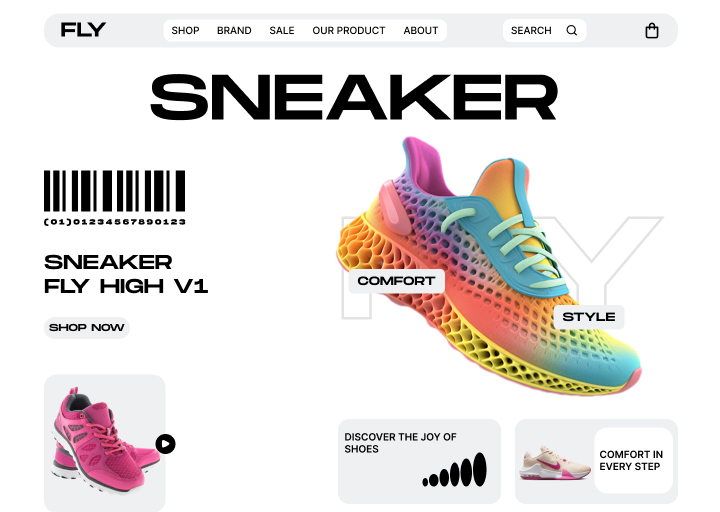This screenshot has width=720, height=512.
Task: Click the Shop Now button
Action: (87, 328)
